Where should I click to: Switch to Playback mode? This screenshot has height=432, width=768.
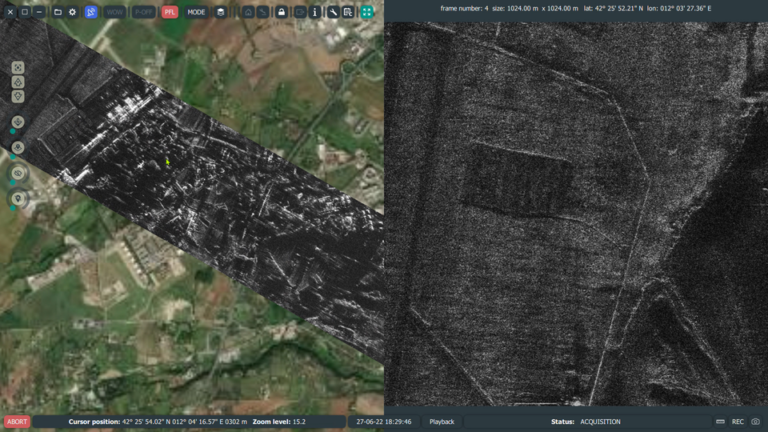pos(442,422)
